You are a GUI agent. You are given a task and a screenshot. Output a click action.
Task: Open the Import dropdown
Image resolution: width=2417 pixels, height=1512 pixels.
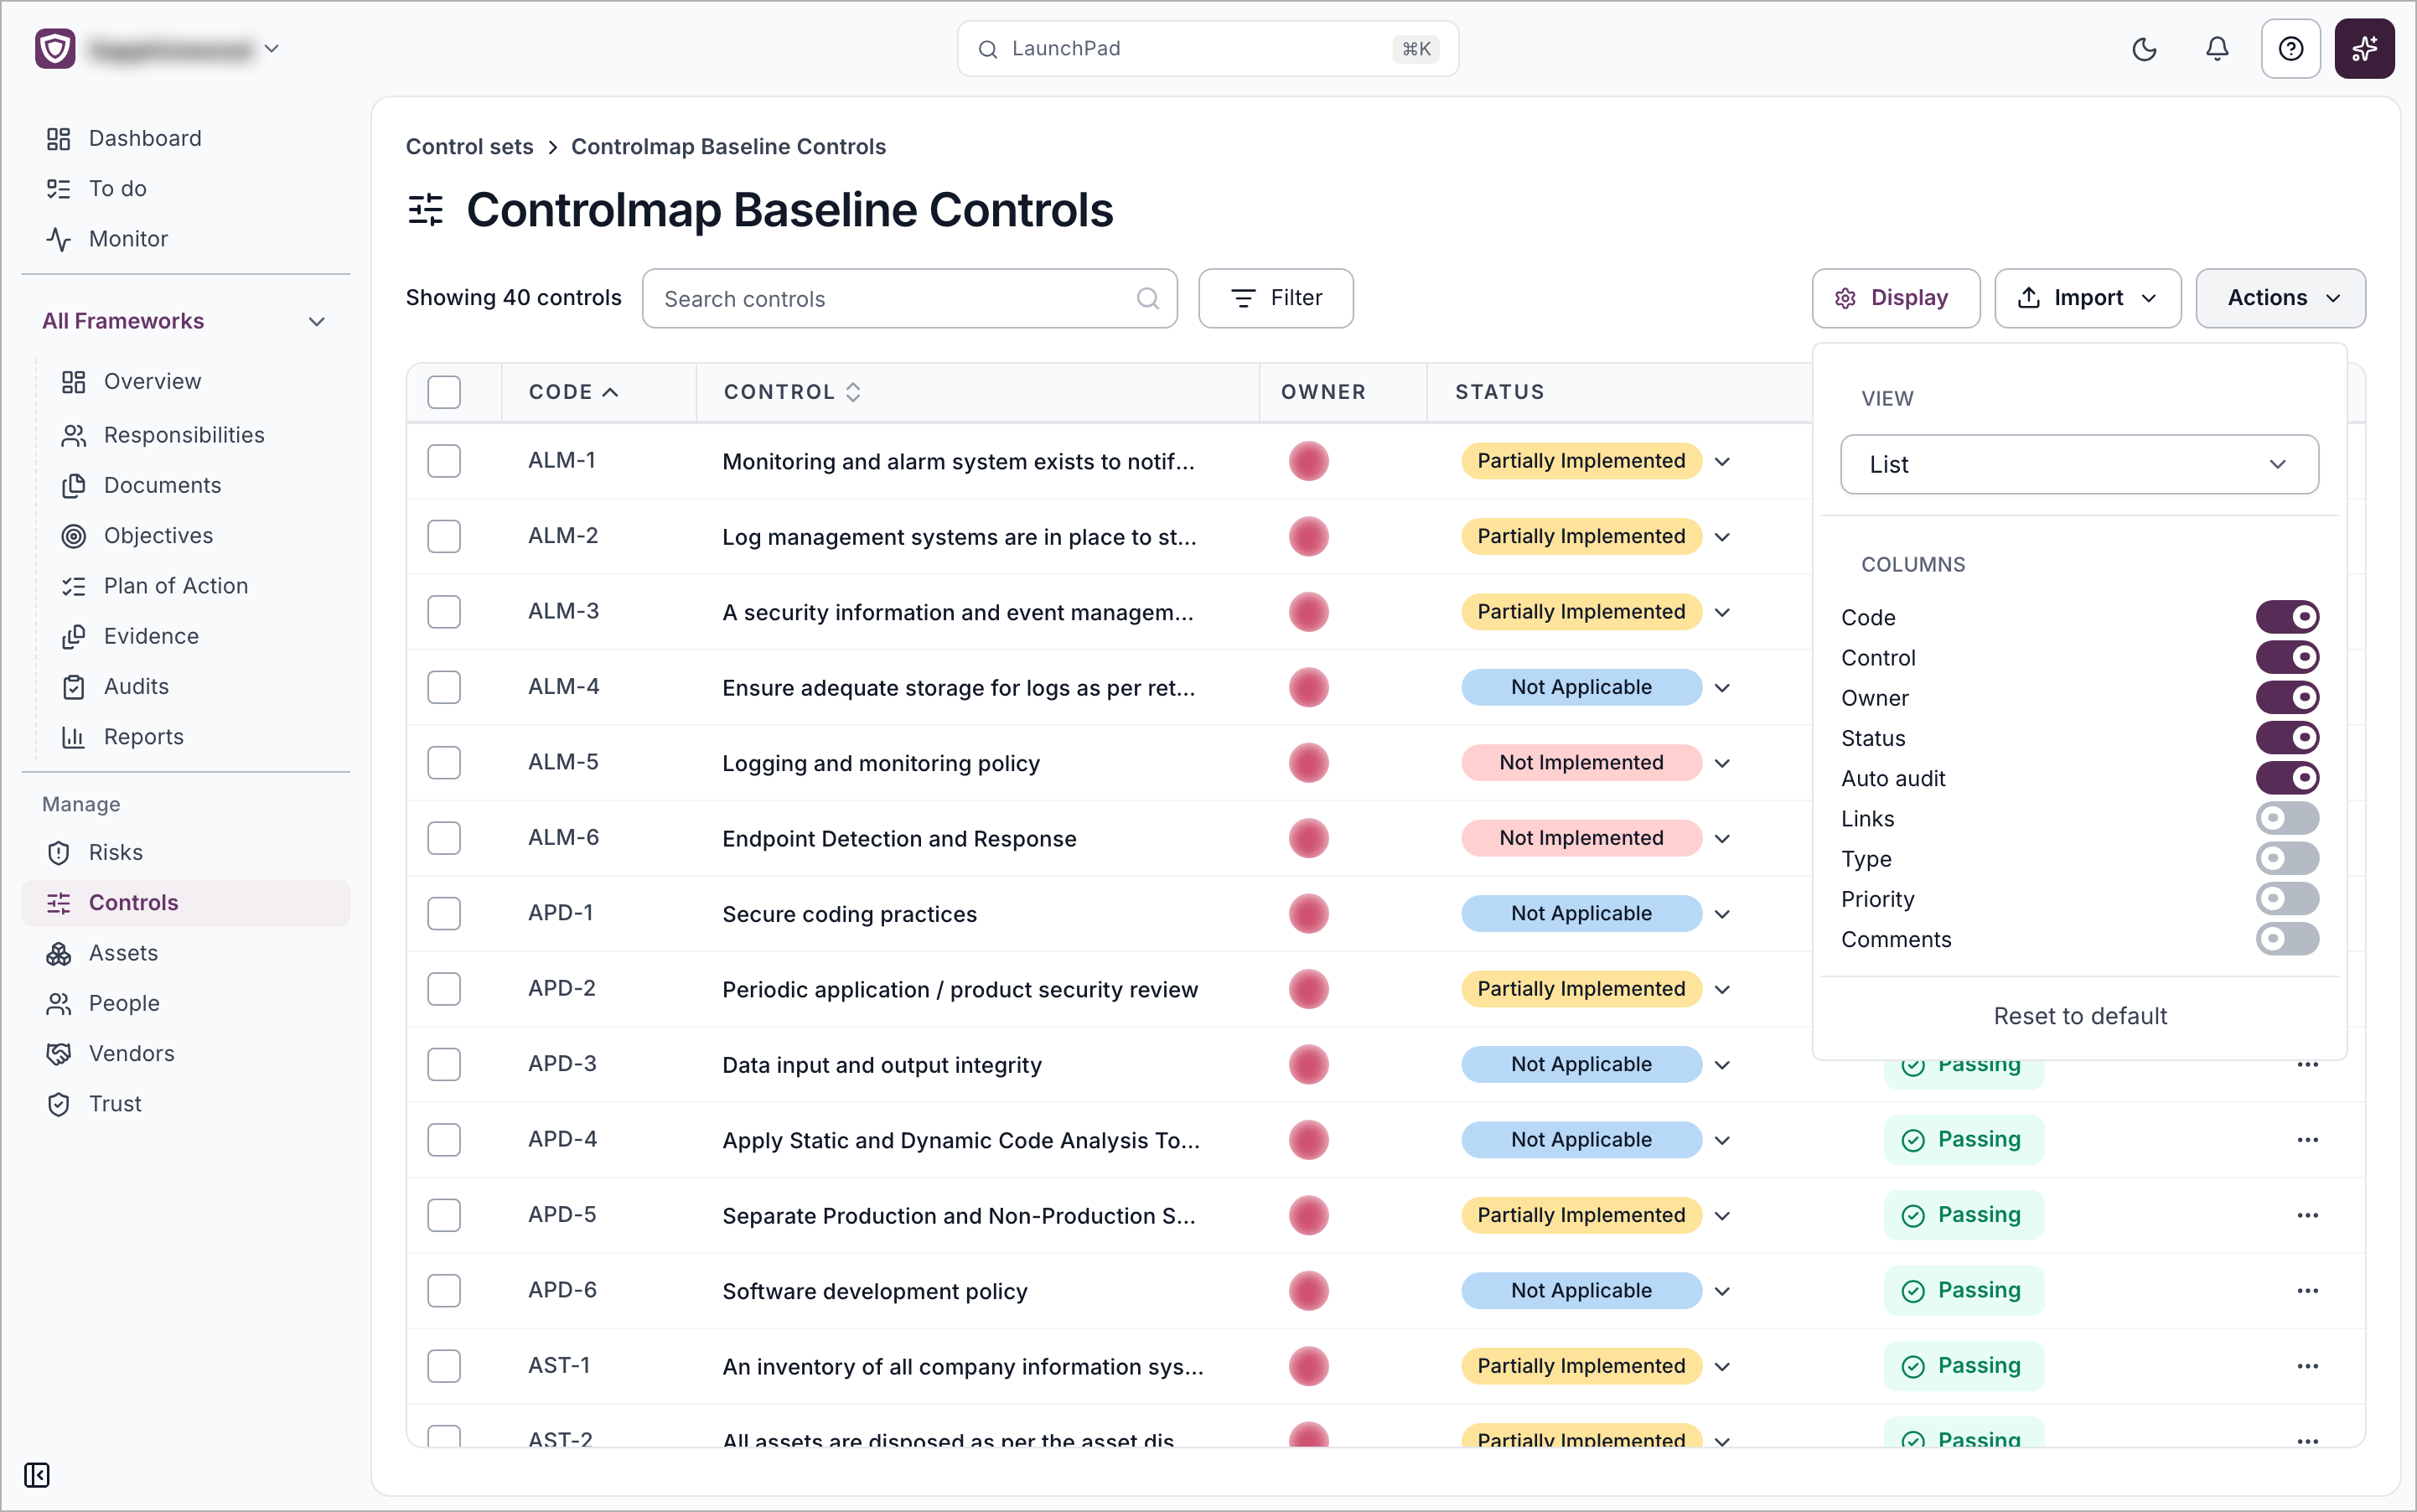click(2087, 298)
